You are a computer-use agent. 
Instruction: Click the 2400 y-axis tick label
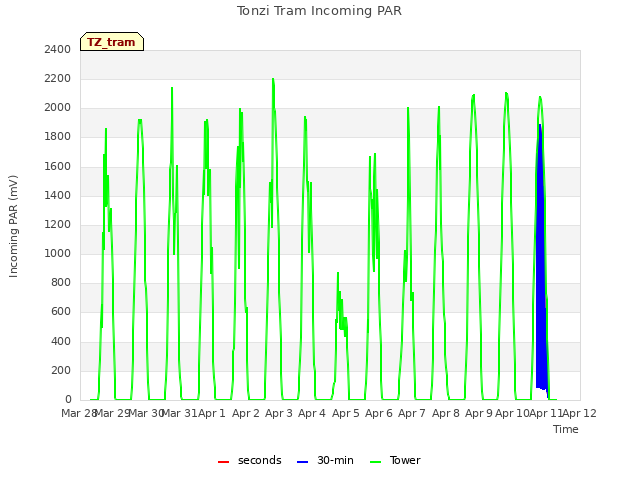click(x=58, y=49)
